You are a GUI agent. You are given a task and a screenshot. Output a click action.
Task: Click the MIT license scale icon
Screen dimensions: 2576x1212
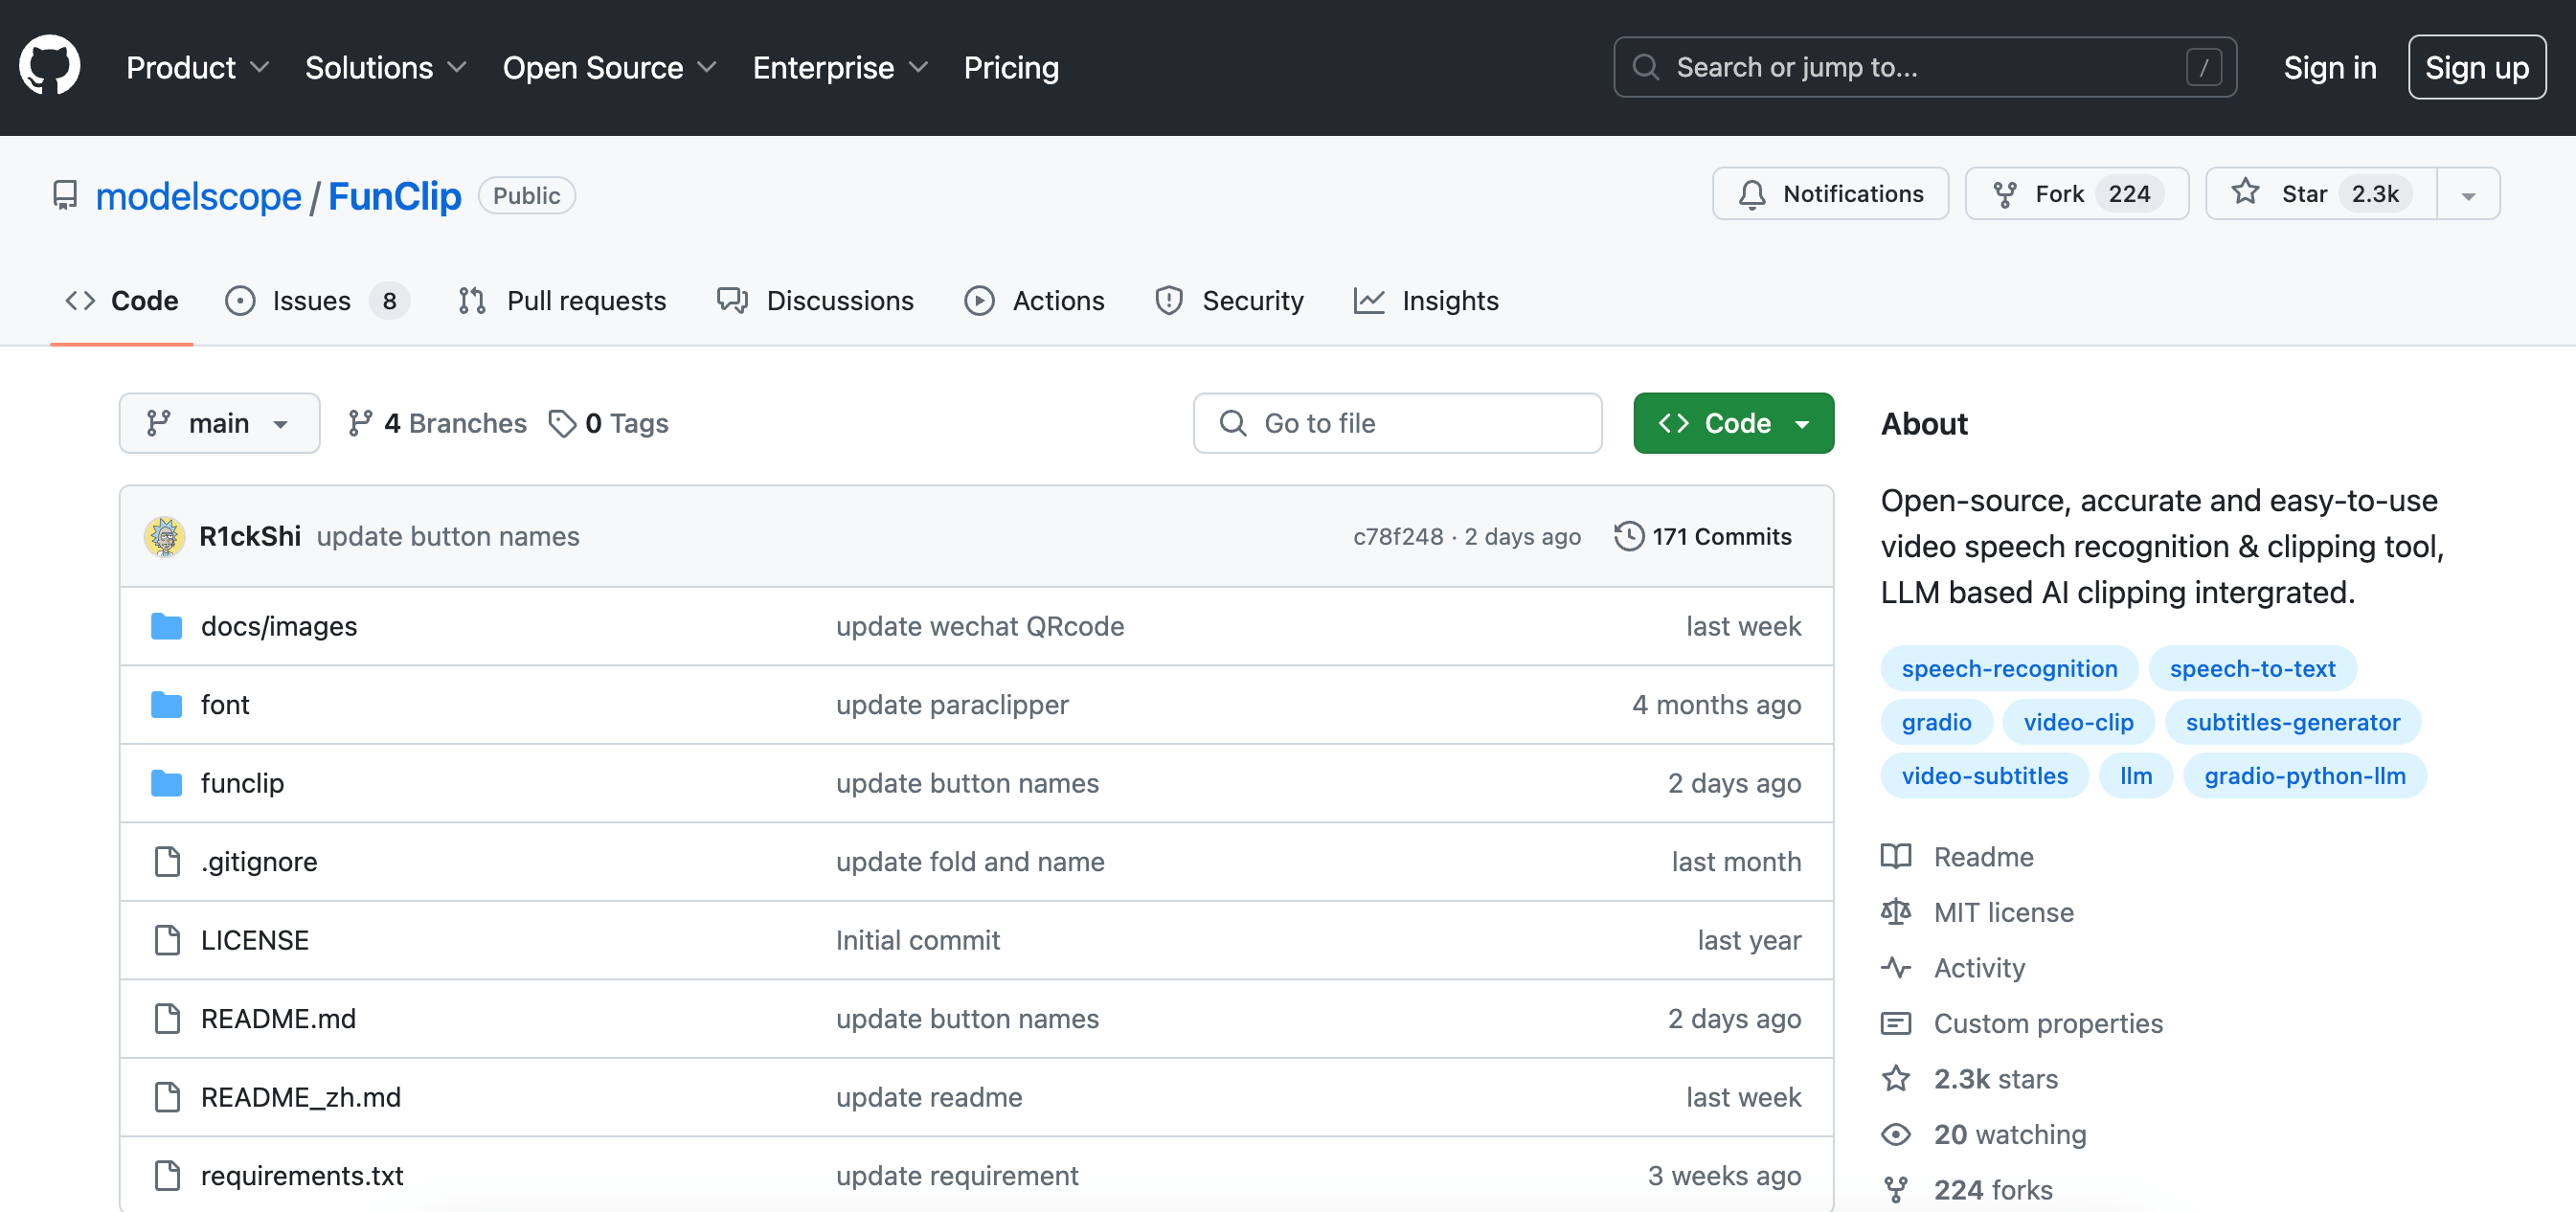coord(1895,912)
